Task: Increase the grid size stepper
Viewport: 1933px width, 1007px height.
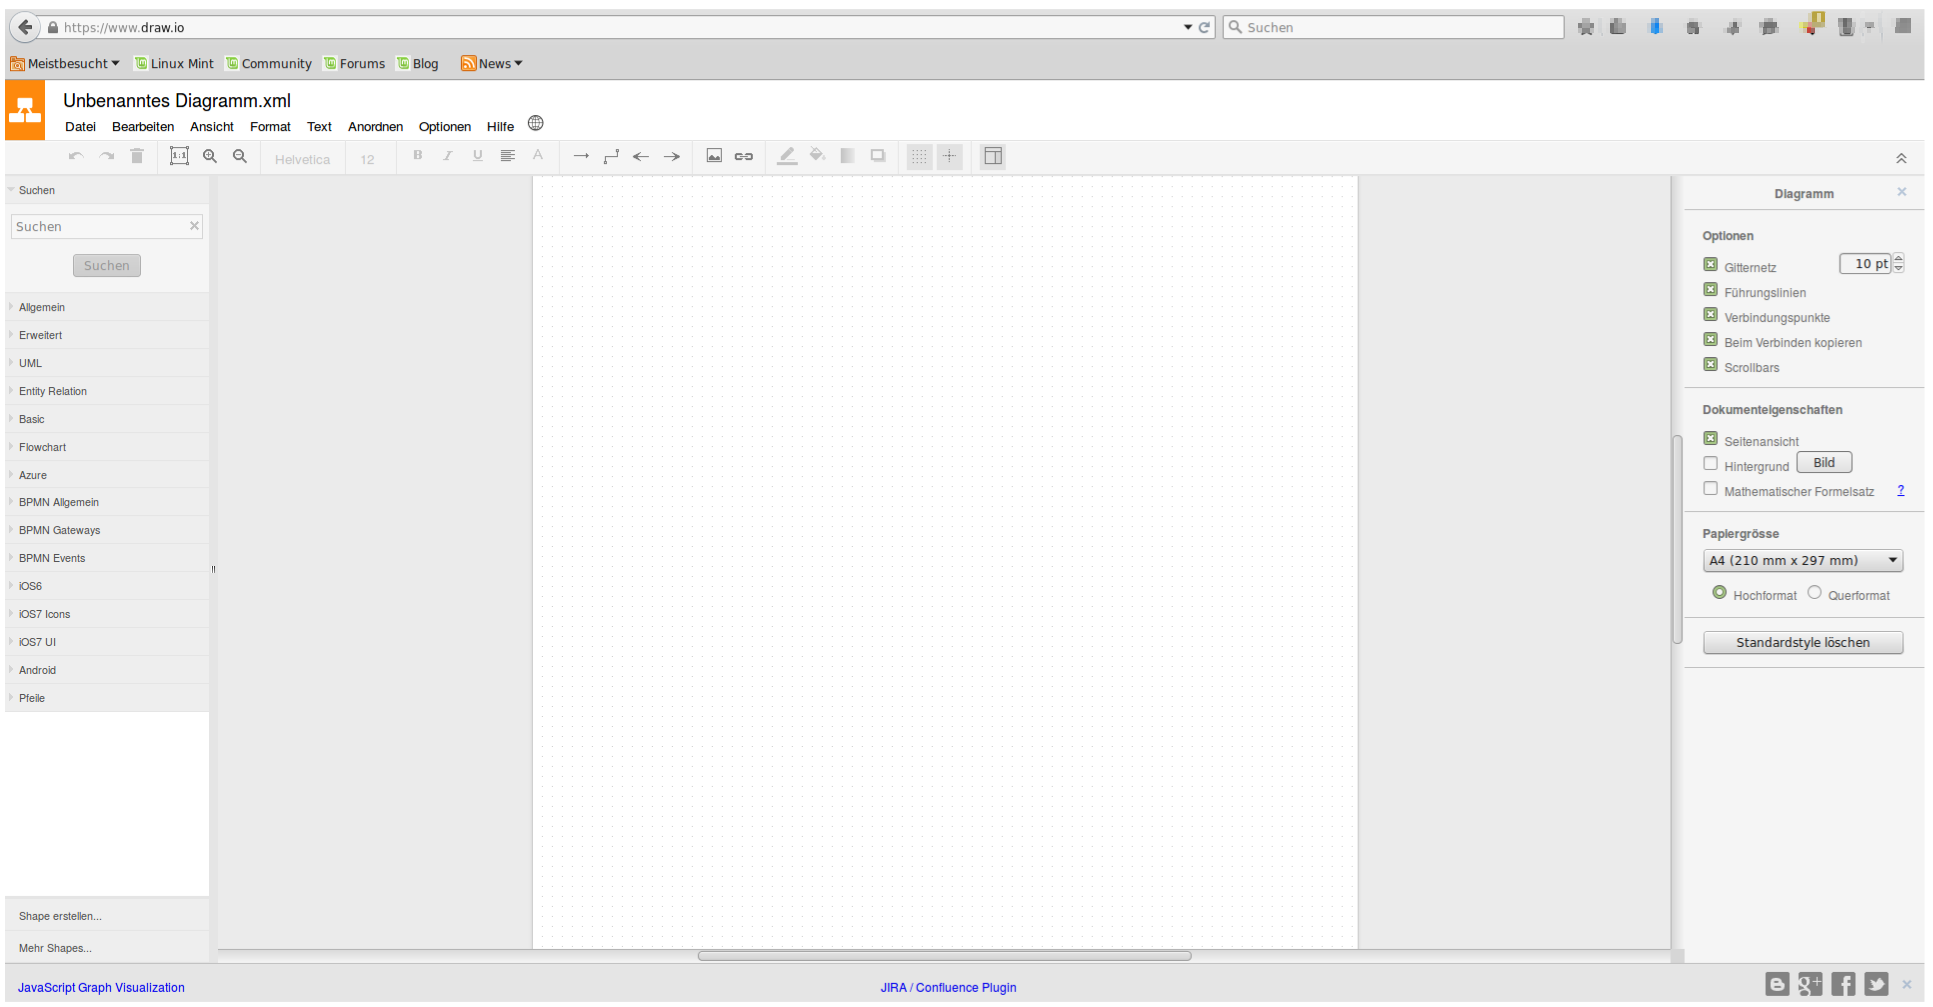Action: click(x=1898, y=258)
